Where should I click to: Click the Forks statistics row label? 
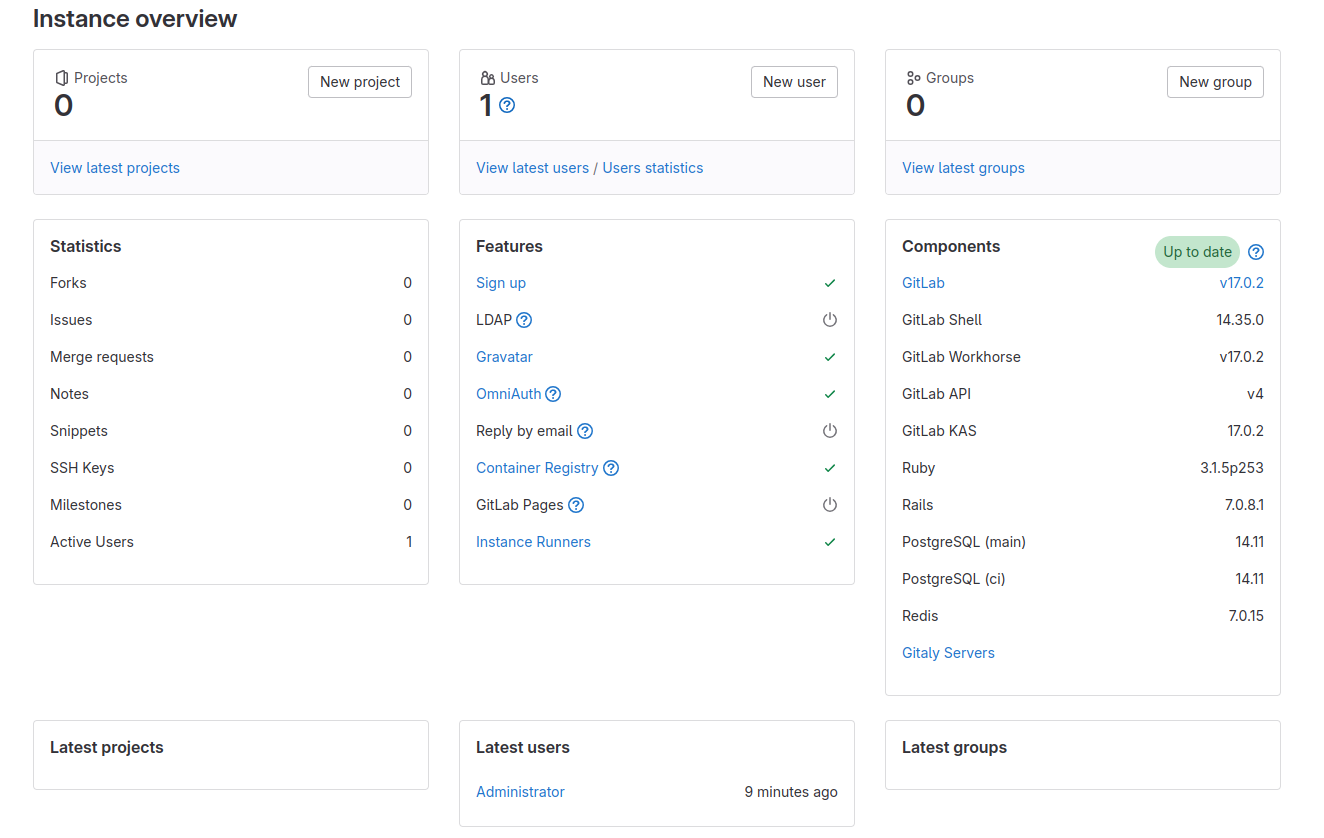coord(68,283)
